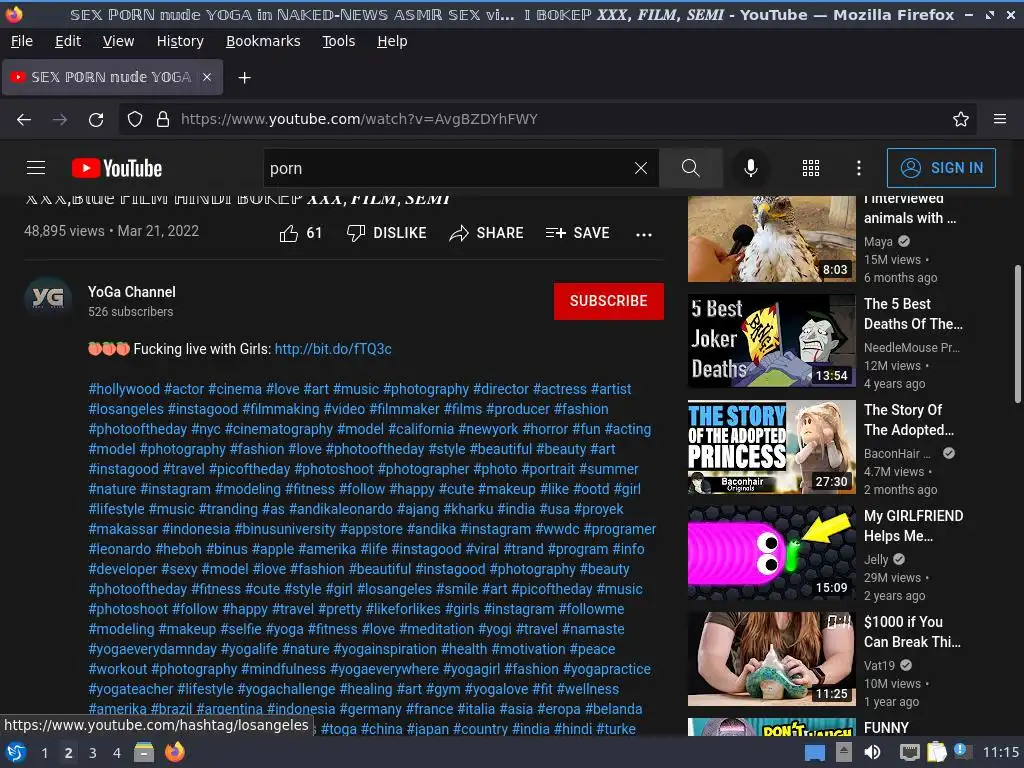Open The Story Of The Adopted Princess thumbnail

point(771,447)
